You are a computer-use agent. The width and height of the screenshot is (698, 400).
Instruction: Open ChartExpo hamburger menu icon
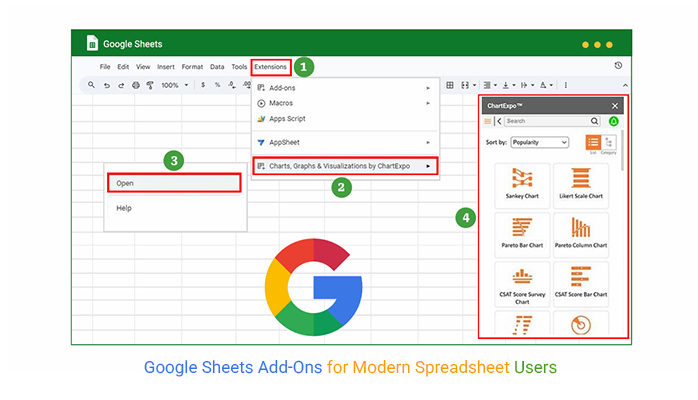tap(488, 121)
